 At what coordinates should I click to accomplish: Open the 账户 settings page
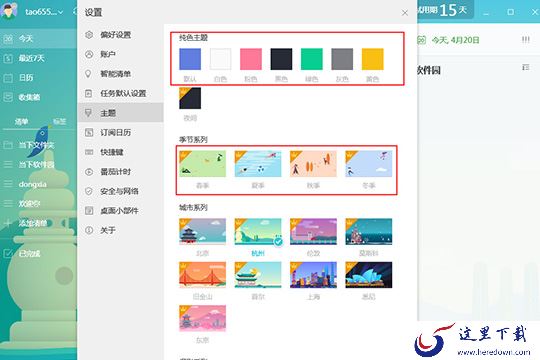tap(120, 54)
